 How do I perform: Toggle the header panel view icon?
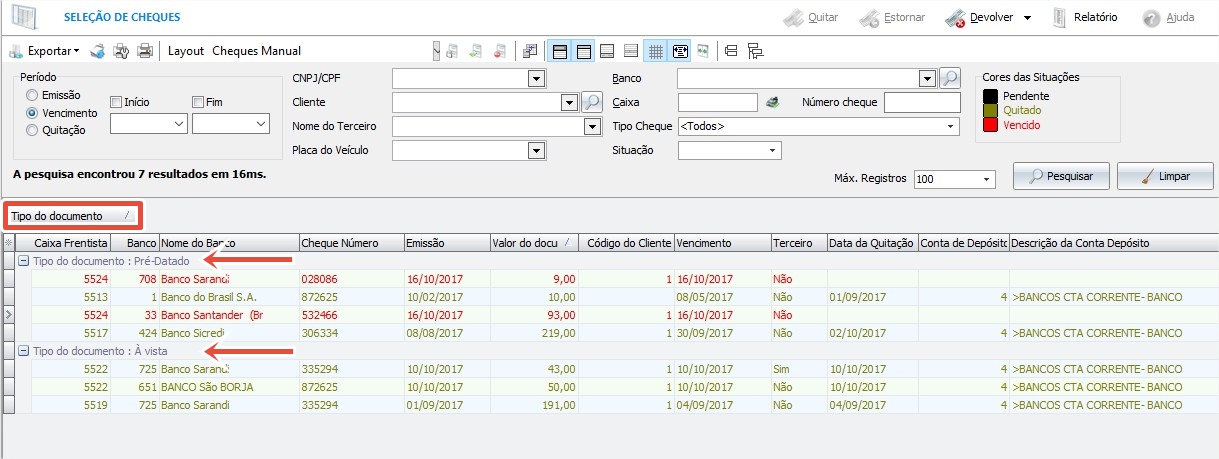583,50
